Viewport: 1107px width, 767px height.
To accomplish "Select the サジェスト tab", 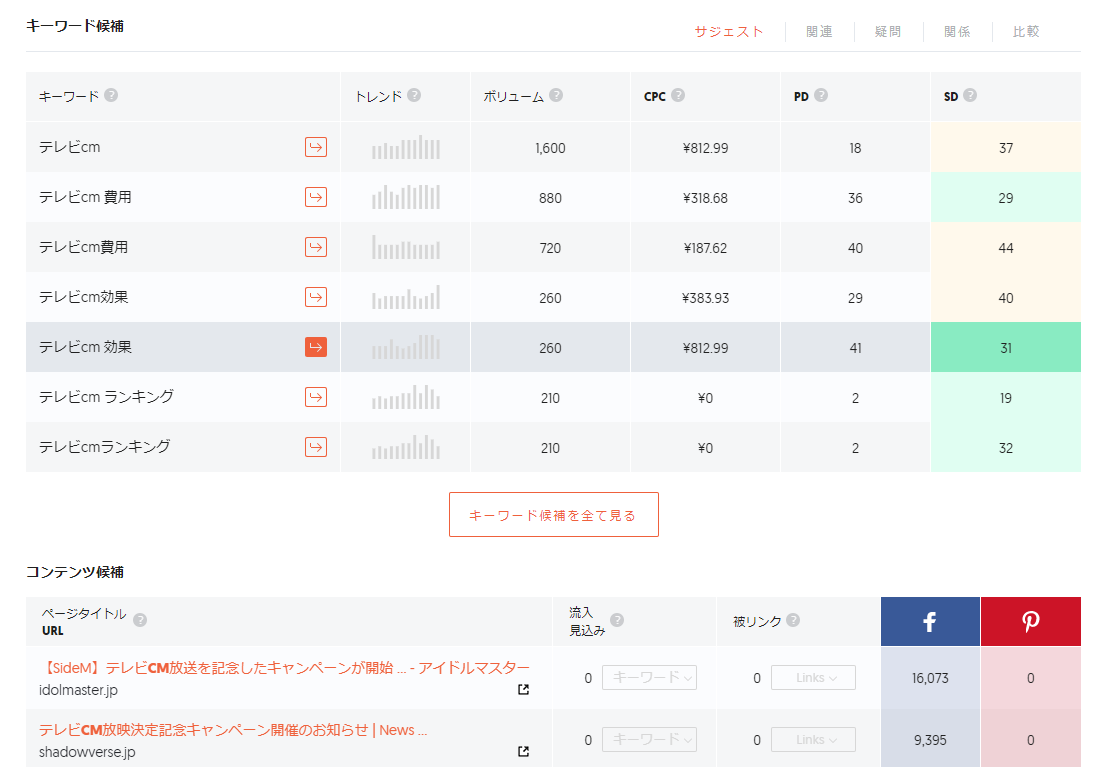I will click(x=729, y=32).
